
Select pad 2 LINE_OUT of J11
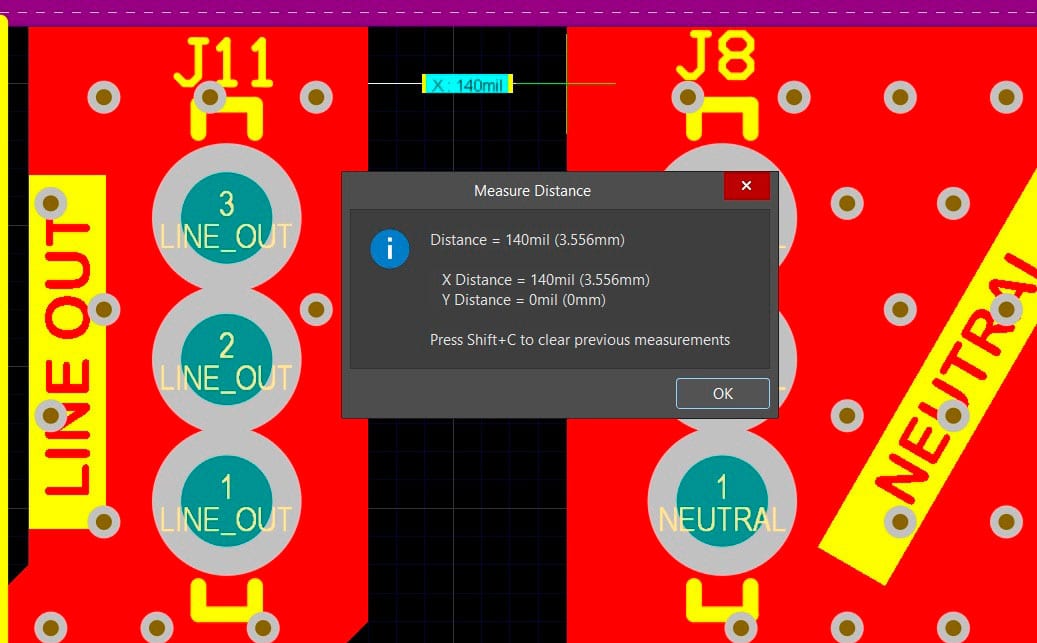(226, 360)
